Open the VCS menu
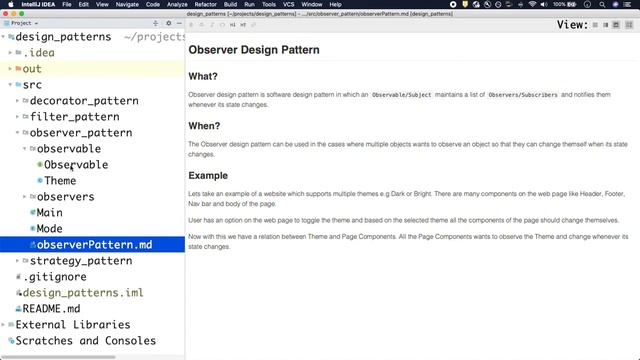The width and height of the screenshot is (640, 360). tap(288, 4)
